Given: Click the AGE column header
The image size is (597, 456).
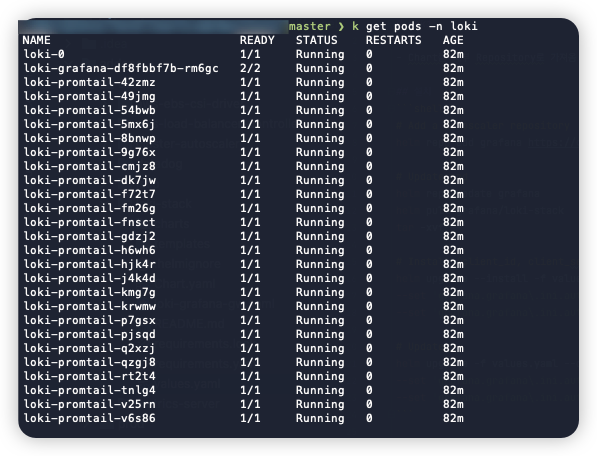Looking at the screenshot, I should tap(453, 40).
